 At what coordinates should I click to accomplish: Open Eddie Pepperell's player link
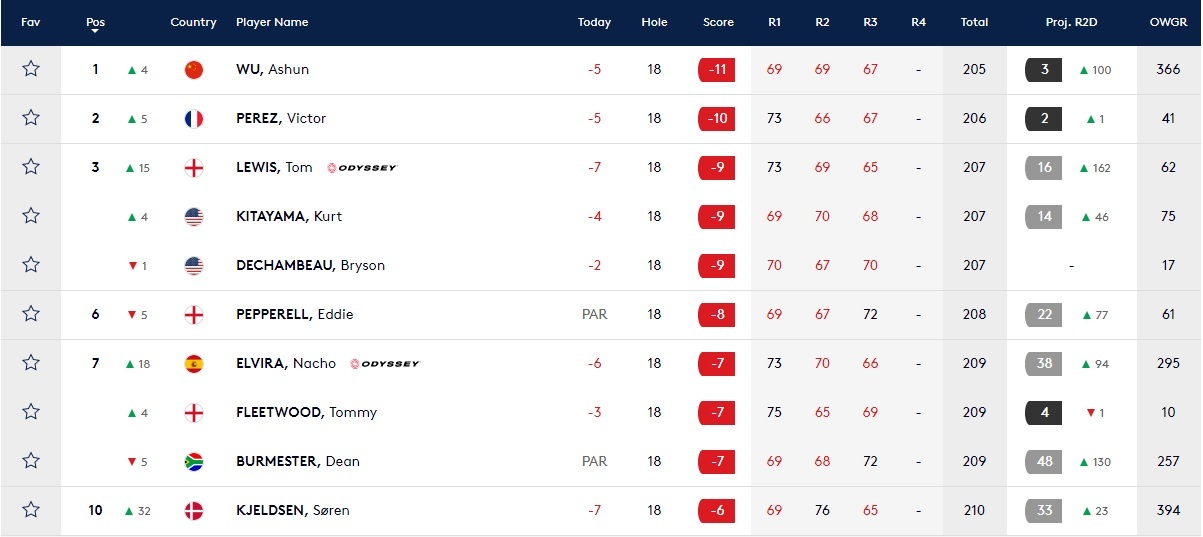point(294,315)
